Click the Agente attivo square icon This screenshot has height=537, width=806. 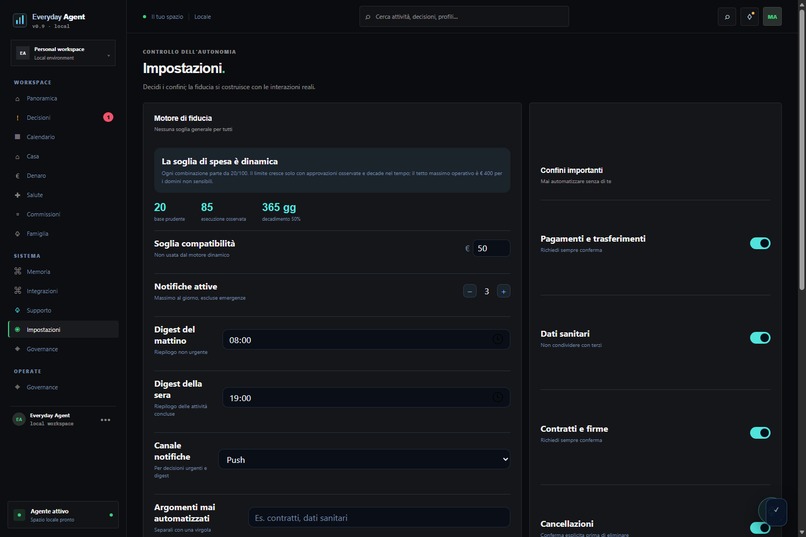coord(20,515)
